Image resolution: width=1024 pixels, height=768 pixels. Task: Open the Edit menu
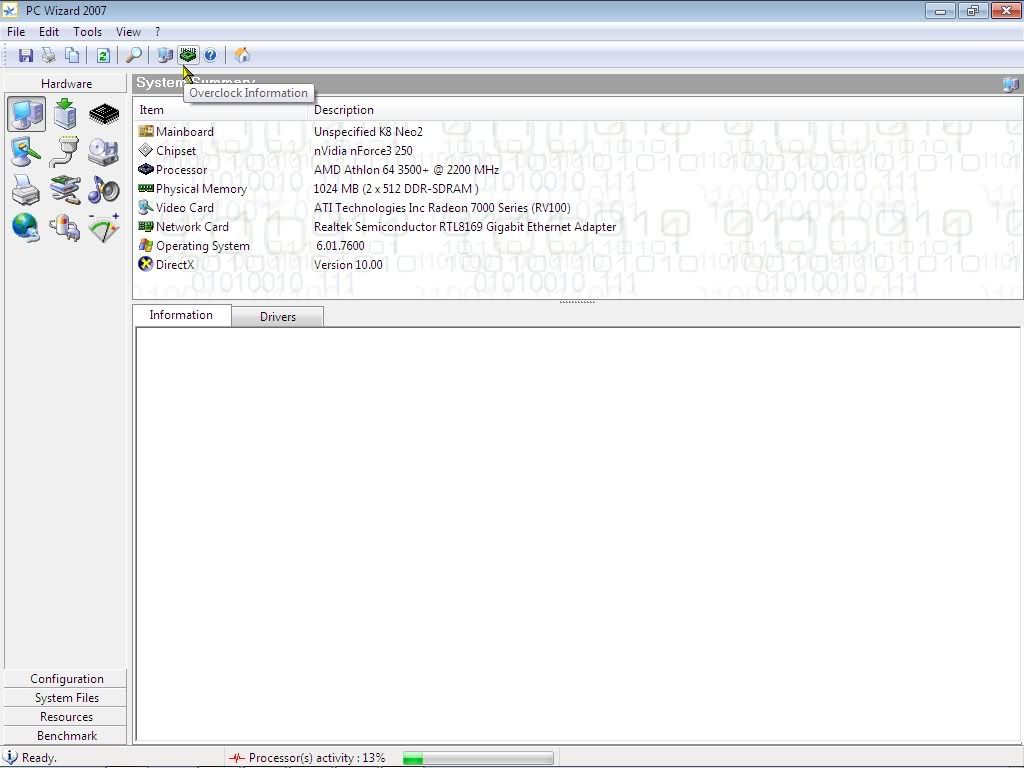pyautogui.click(x=49, y=31)
